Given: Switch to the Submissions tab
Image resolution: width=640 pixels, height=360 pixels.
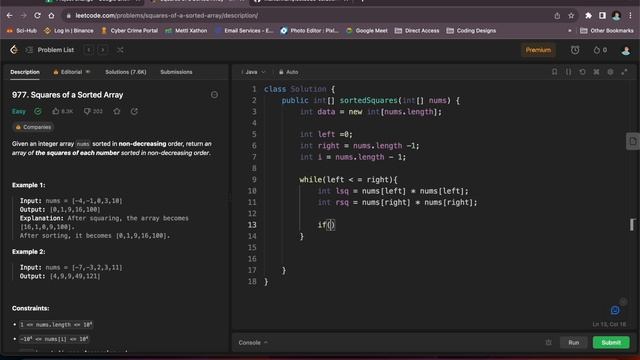Looking at the screenshot, I should (x=176, y=72).
